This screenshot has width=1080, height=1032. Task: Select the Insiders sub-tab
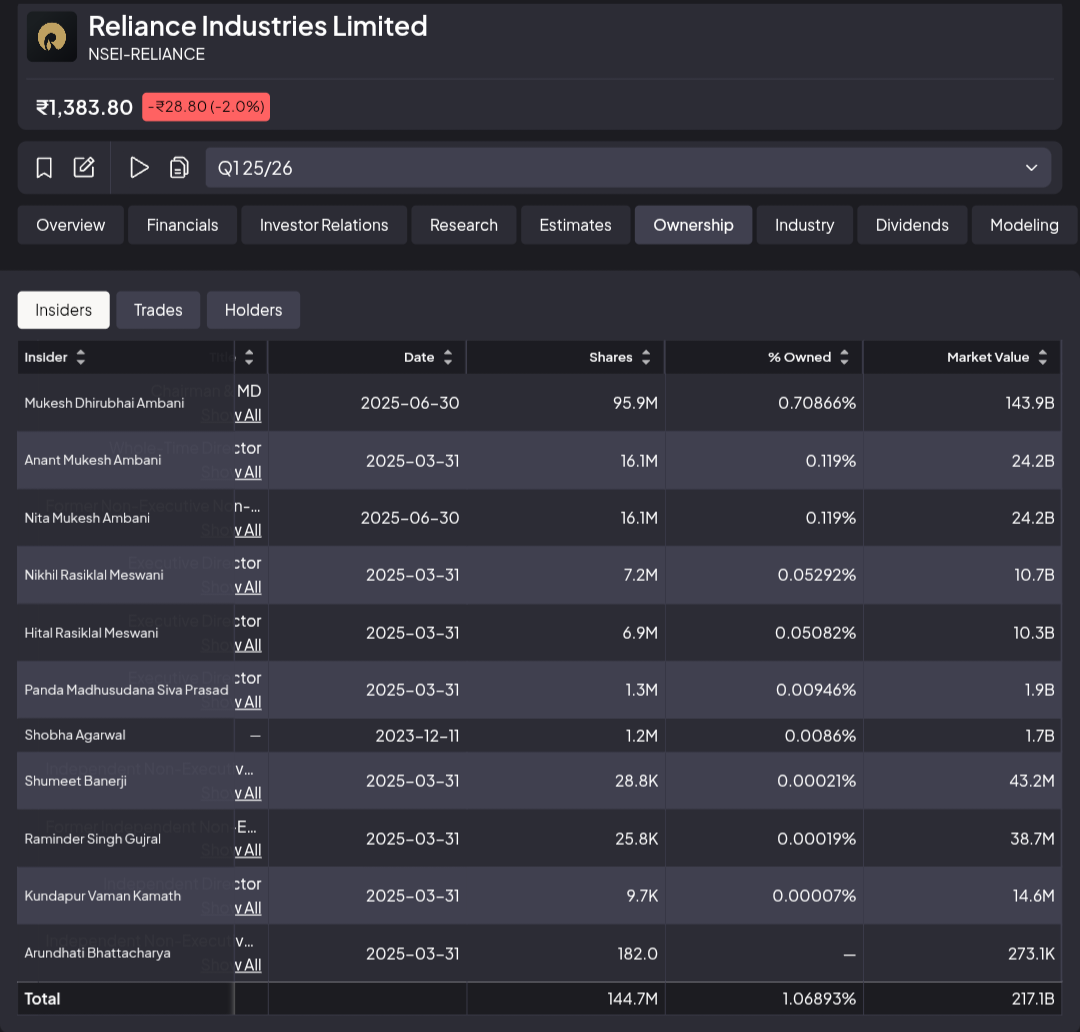click(x=63, y=310)
